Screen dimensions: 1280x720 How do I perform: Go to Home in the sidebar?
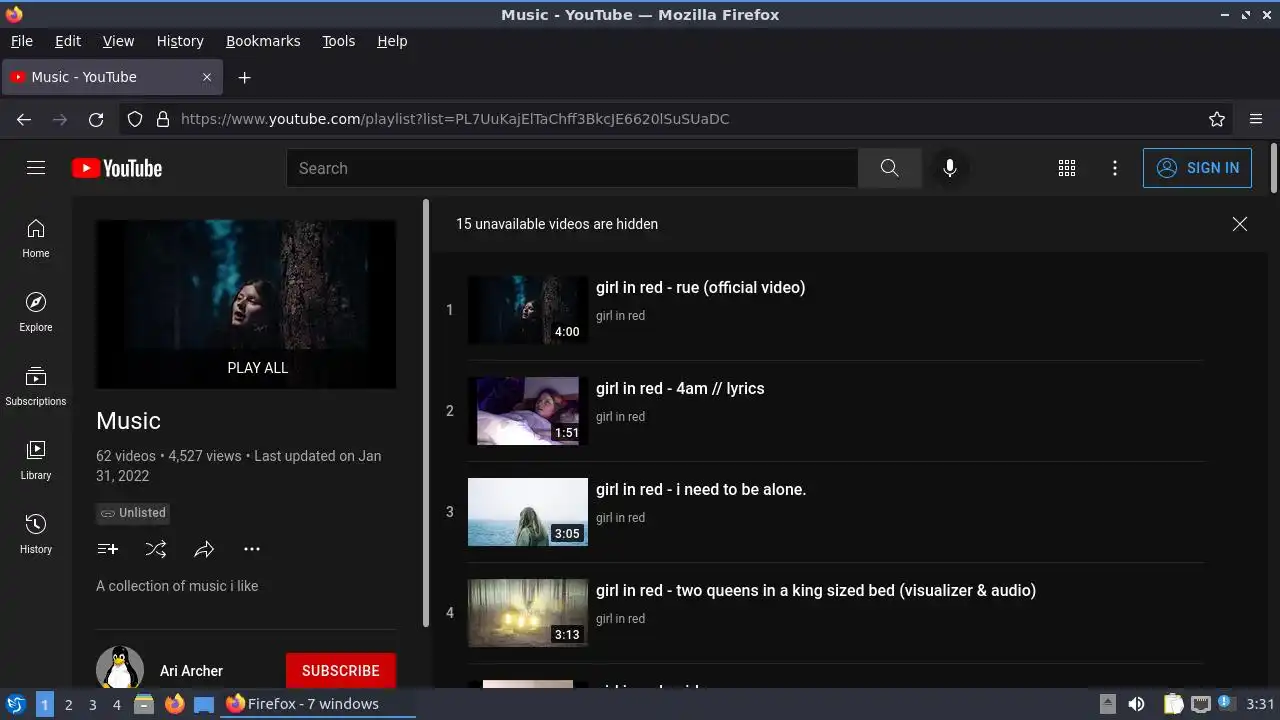pos(36,238)
